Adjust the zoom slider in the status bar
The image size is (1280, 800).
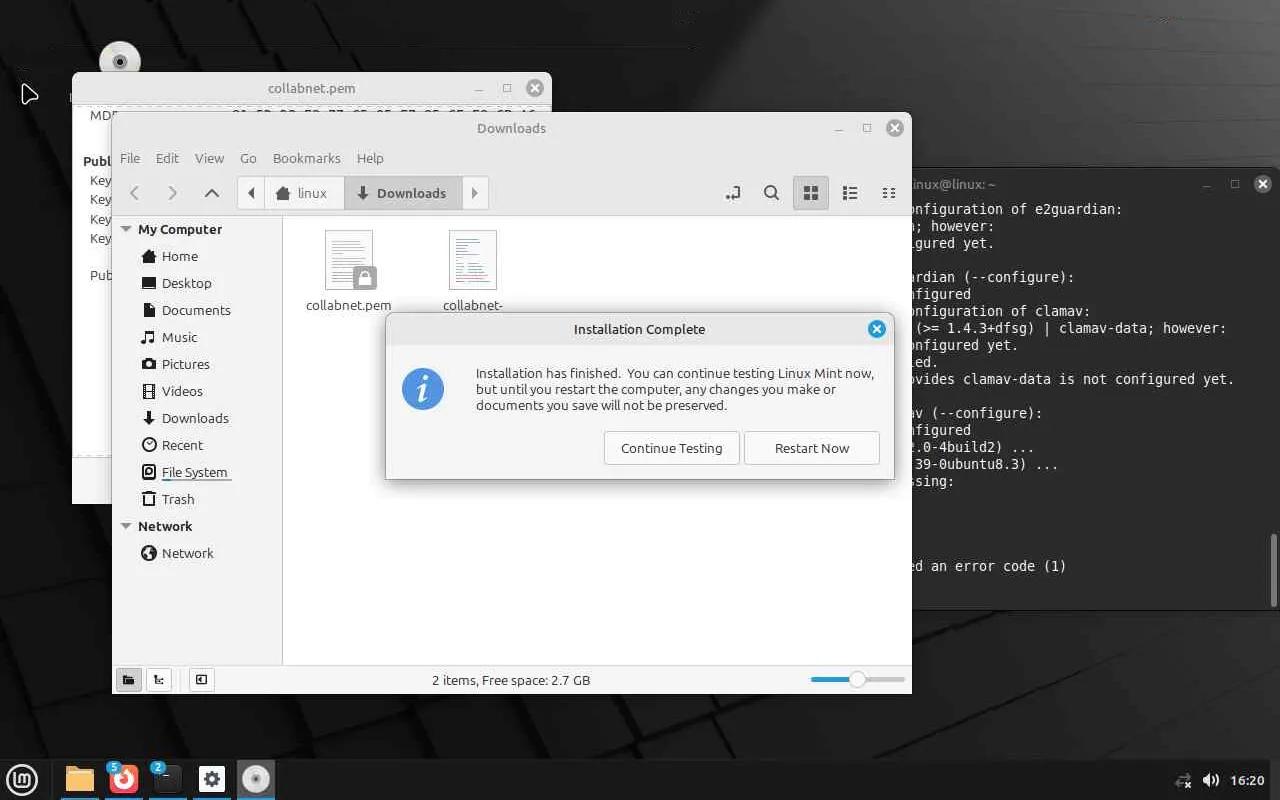coord(857,680)
